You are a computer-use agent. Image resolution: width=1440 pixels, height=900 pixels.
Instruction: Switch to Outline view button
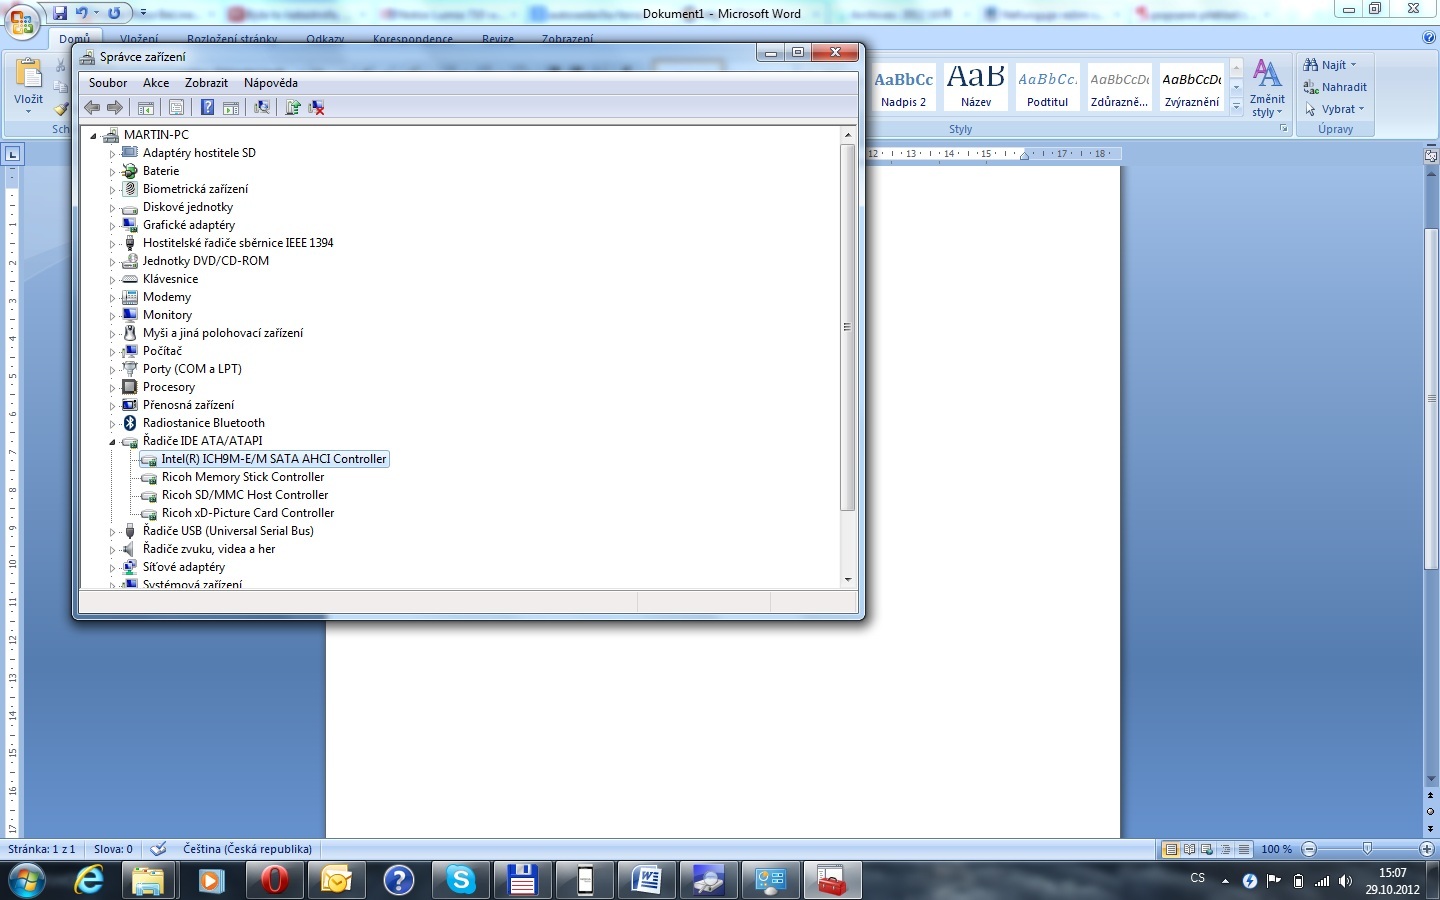(x=1225, y=849)
